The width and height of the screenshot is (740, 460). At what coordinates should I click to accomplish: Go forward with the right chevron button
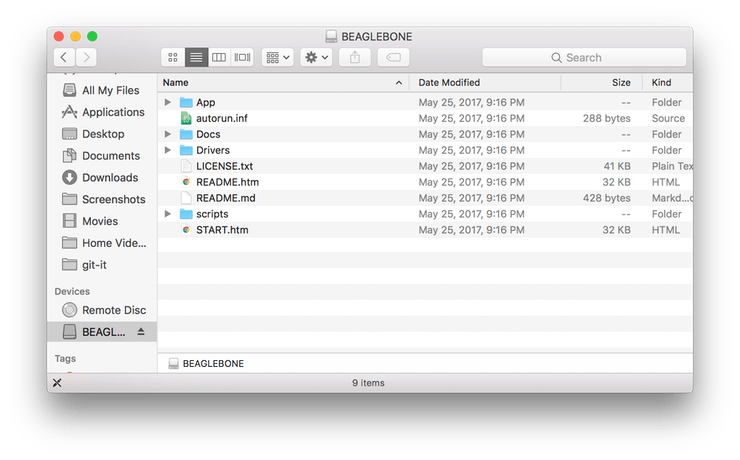tap(86, 58)
